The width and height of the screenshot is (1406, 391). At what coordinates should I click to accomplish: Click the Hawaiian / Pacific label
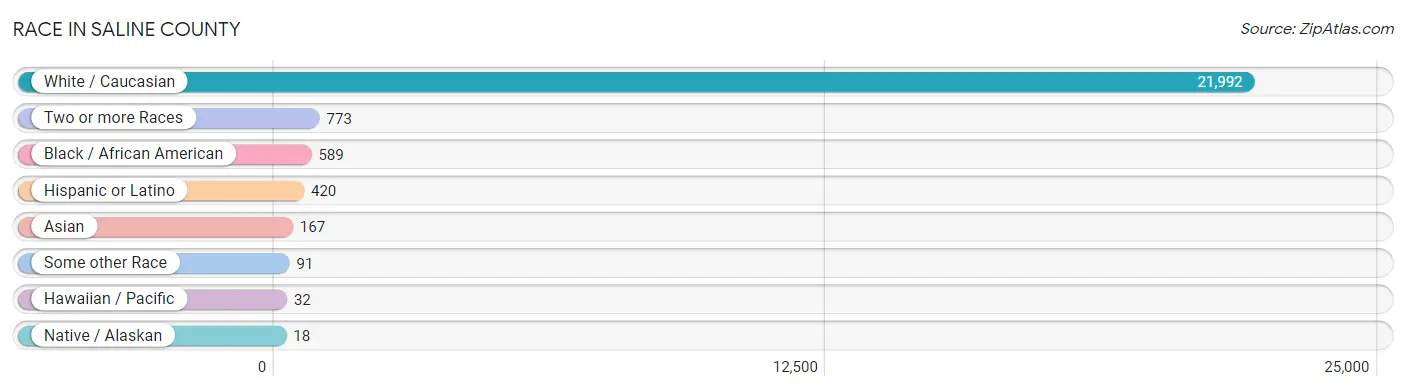click(x=109, y=299)
